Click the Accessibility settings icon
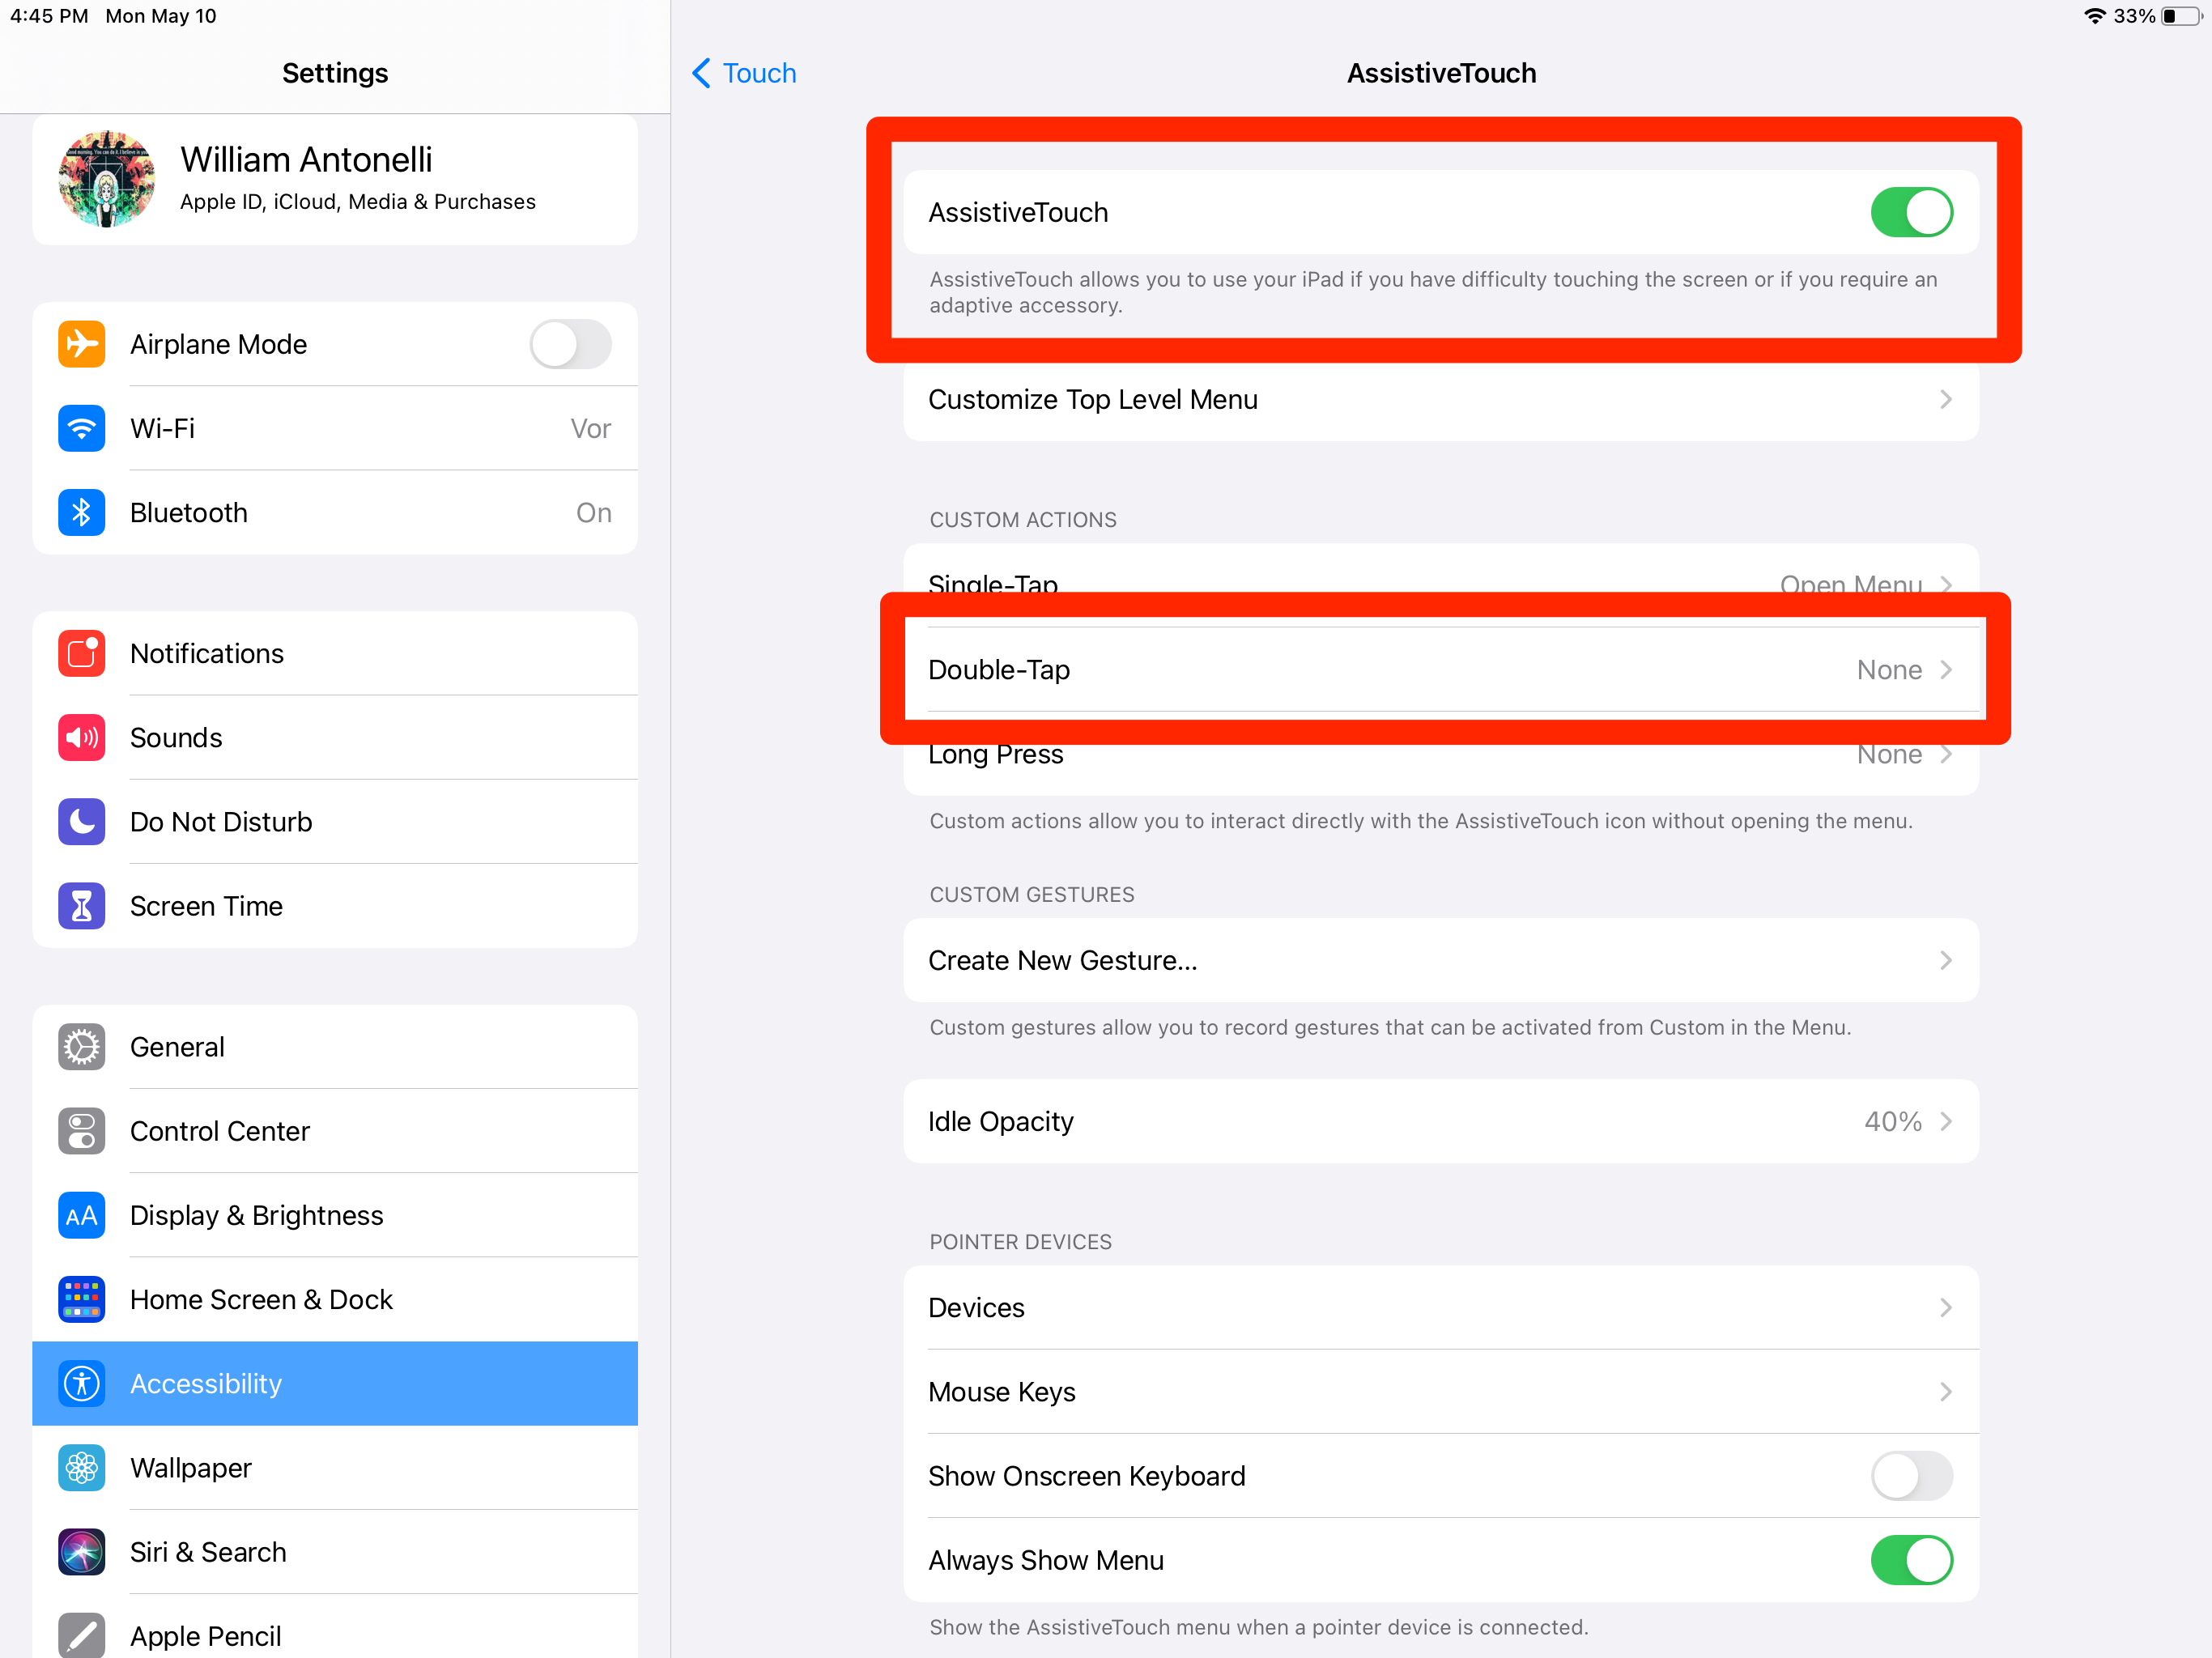This screenshot has height=1658, width=2212. [x=82, y=1383]
